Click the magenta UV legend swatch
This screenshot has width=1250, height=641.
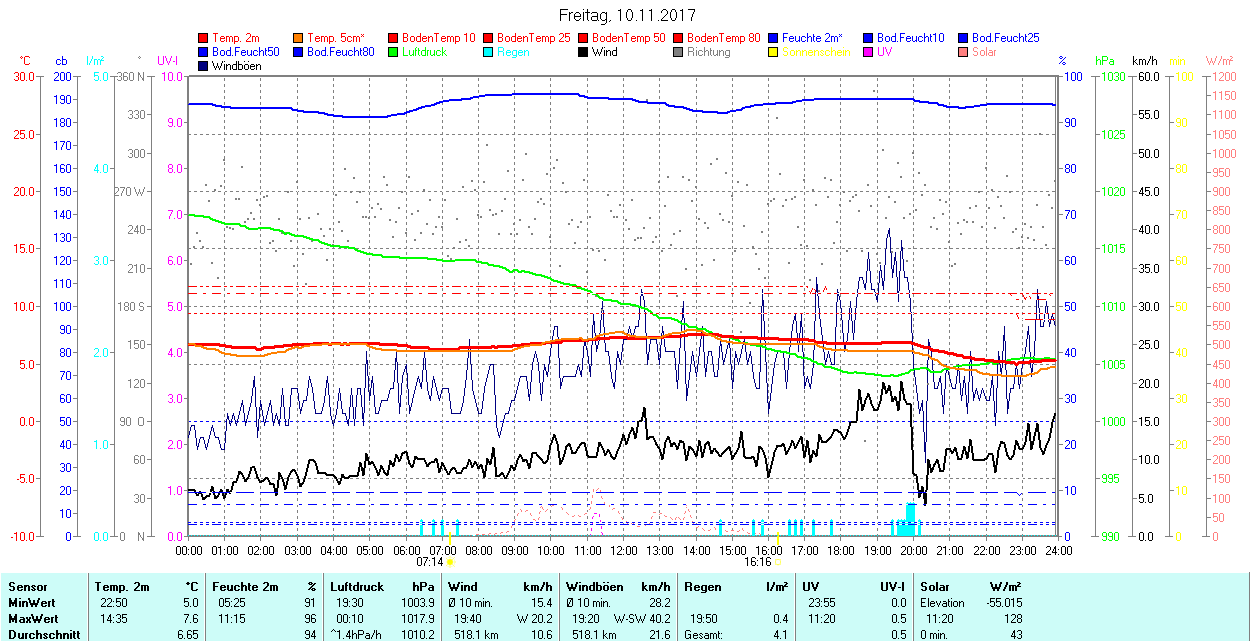[x=869, y=52]
